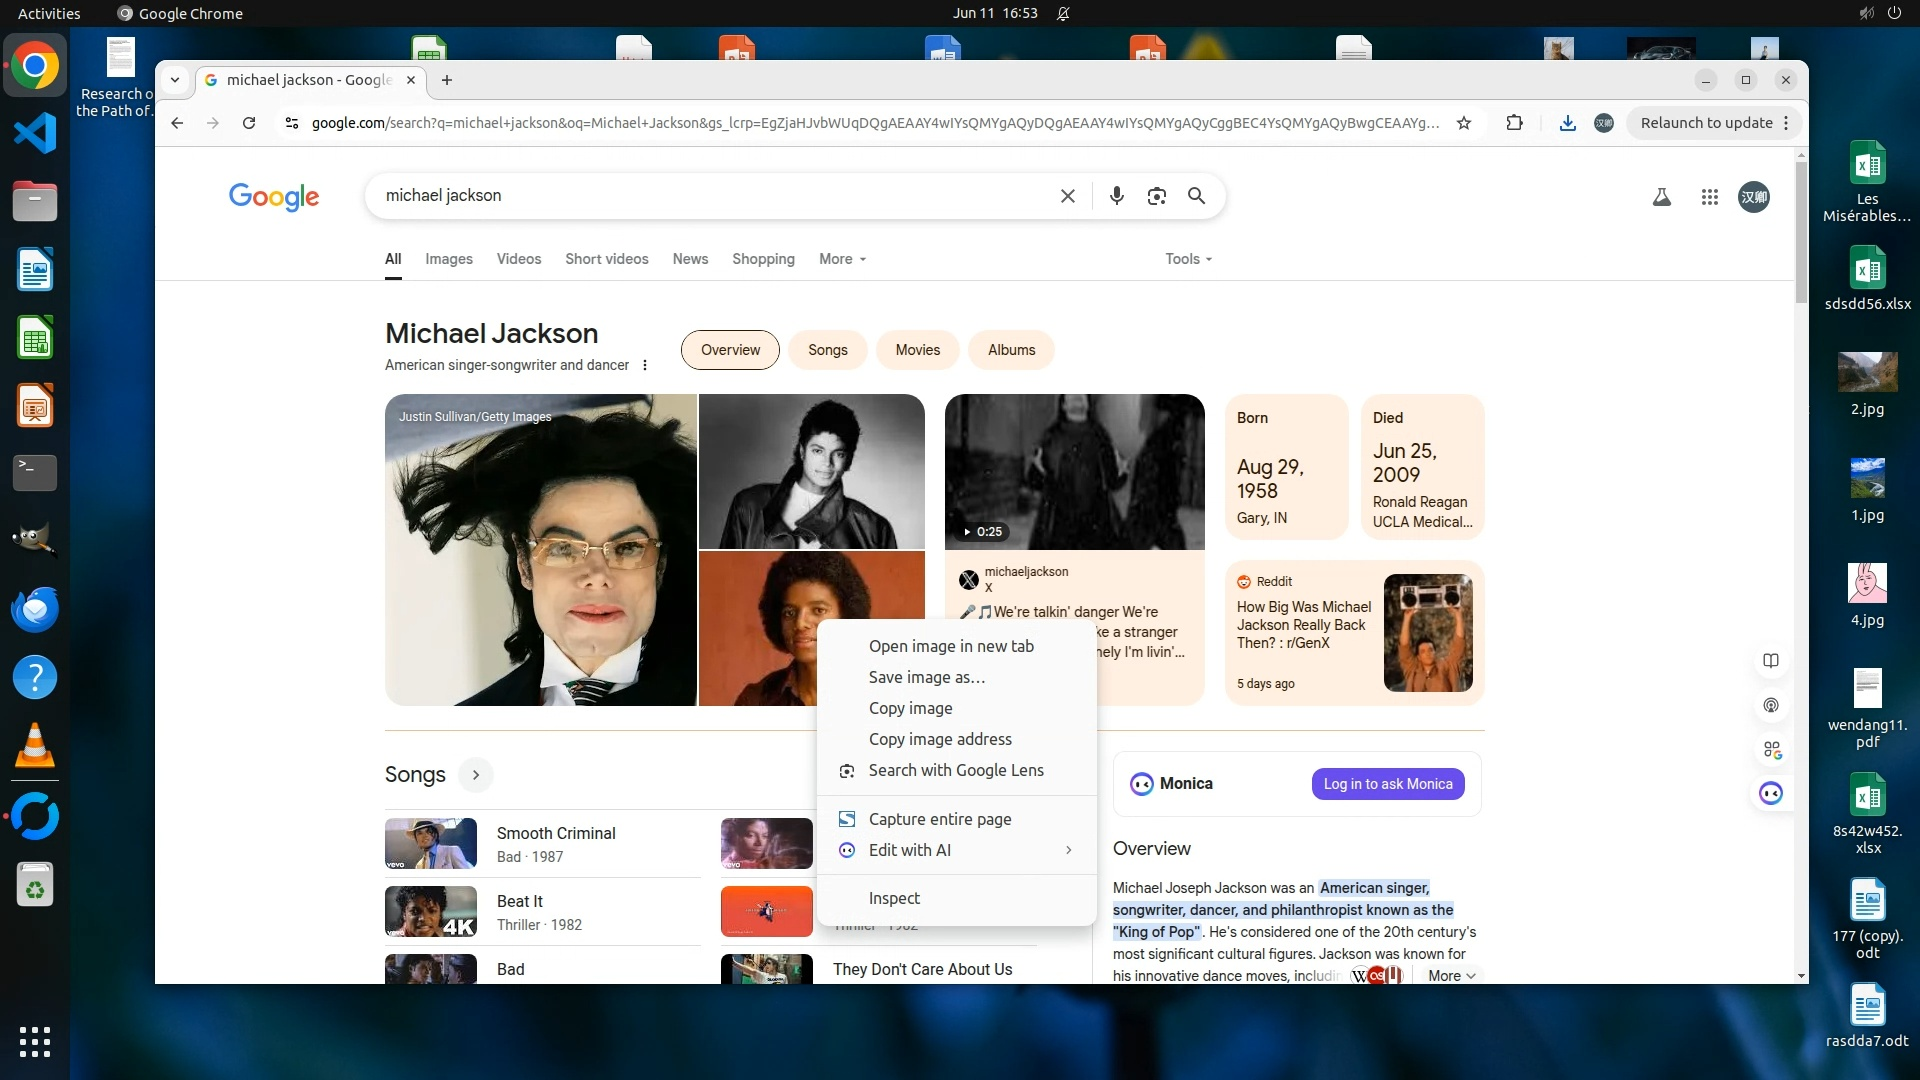
Task: Open Search Labs flask icon
Action: point(1661,197)
